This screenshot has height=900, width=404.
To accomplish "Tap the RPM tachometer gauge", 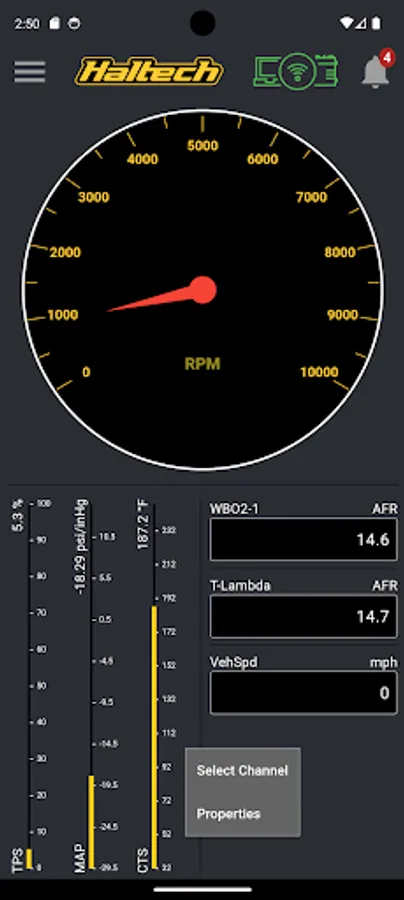I will coord(203,290).
